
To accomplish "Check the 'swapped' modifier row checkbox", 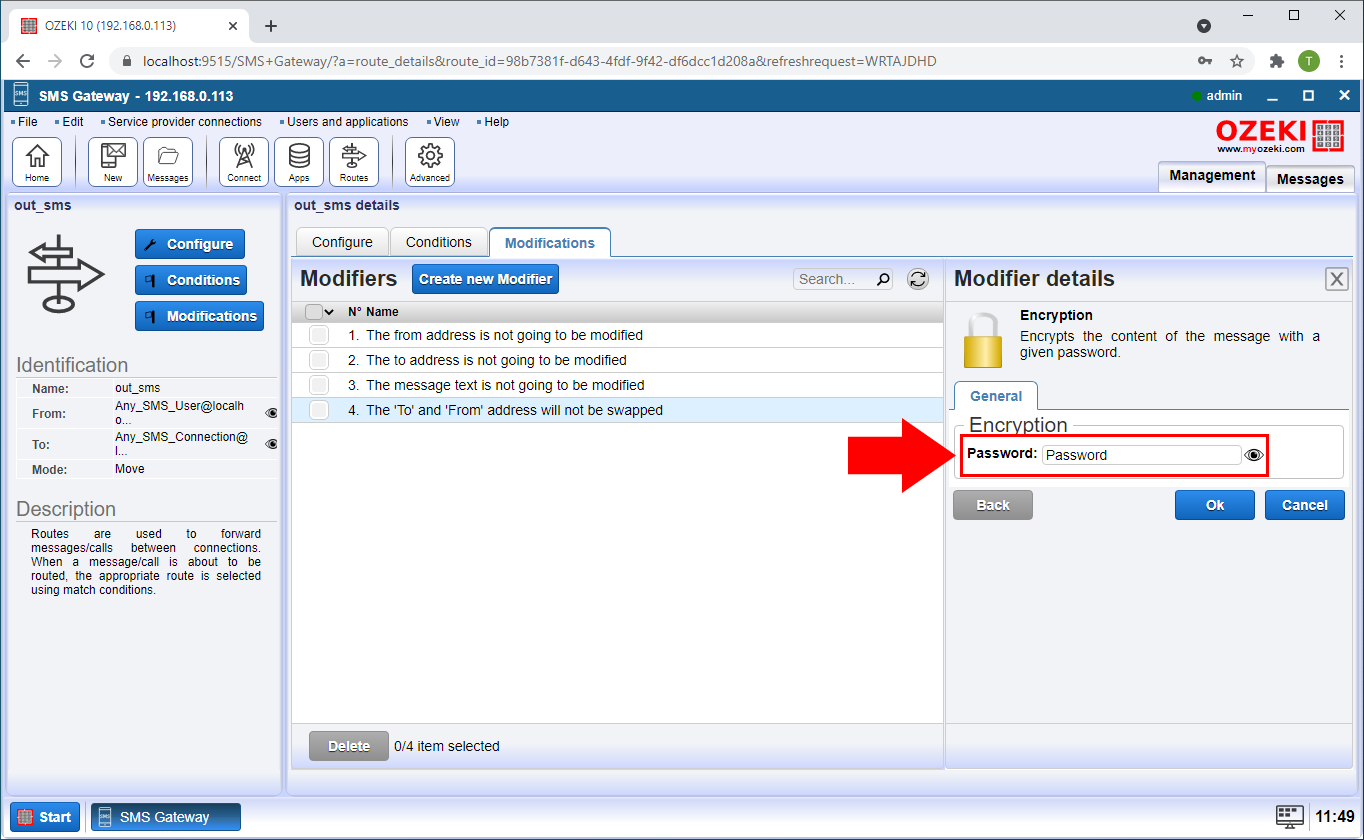I will (319, 410).
